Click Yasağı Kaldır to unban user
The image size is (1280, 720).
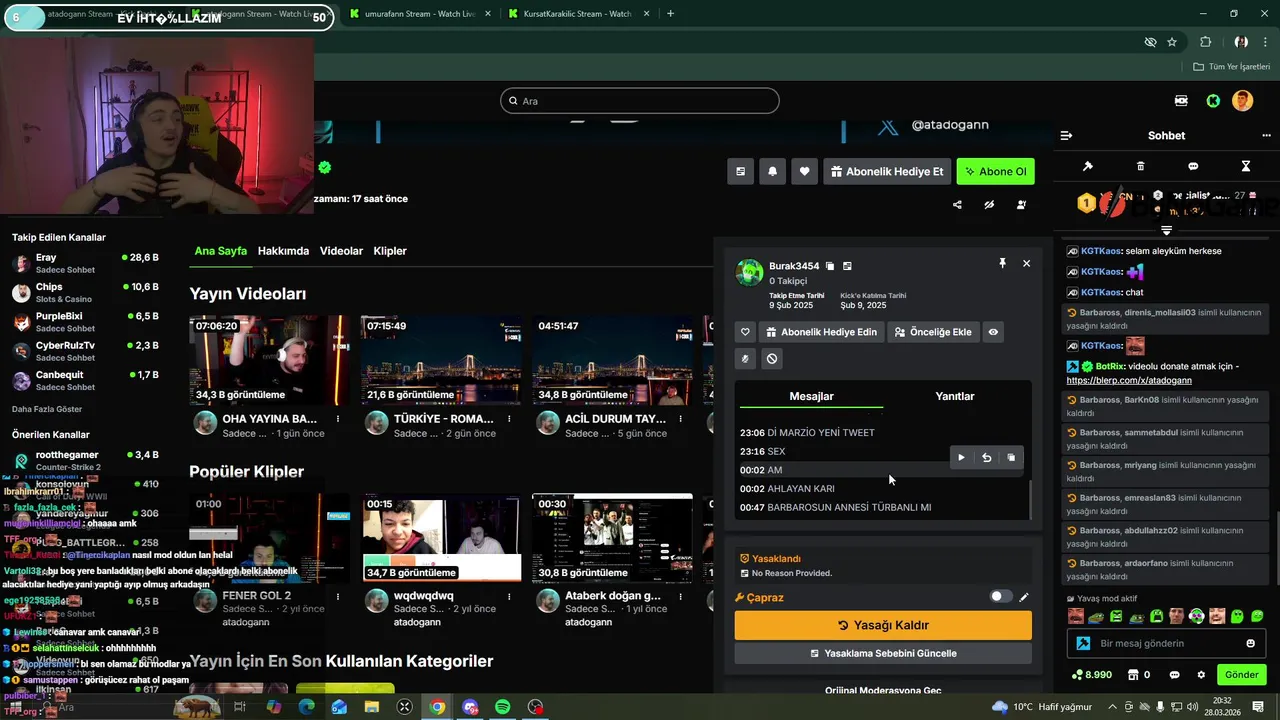click(x=883, y=625)
